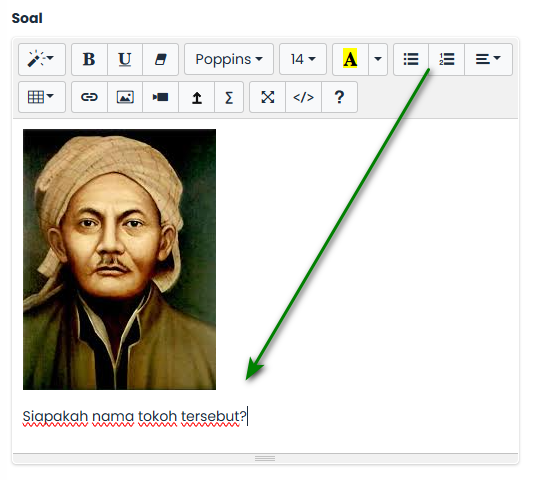Screen dimensions: 534x480
Task: Toggle underline formatting
Action: tap(125, 59)
